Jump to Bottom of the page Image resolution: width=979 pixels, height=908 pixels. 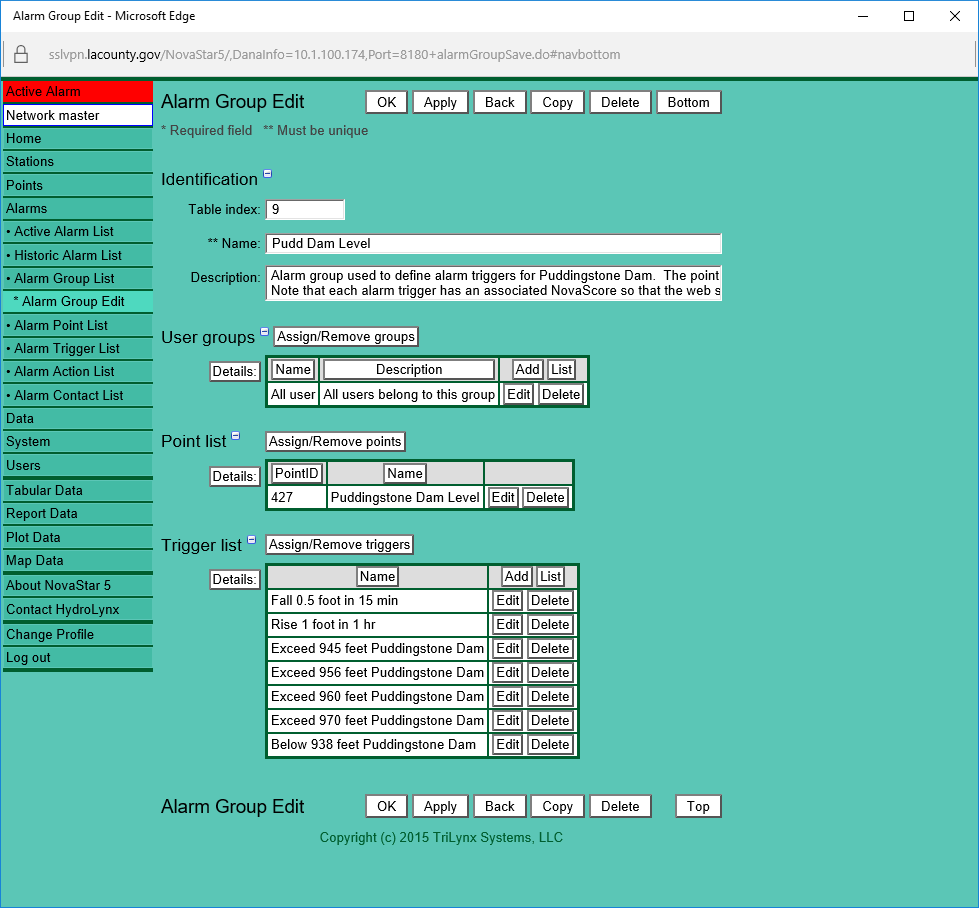point(688,101)
